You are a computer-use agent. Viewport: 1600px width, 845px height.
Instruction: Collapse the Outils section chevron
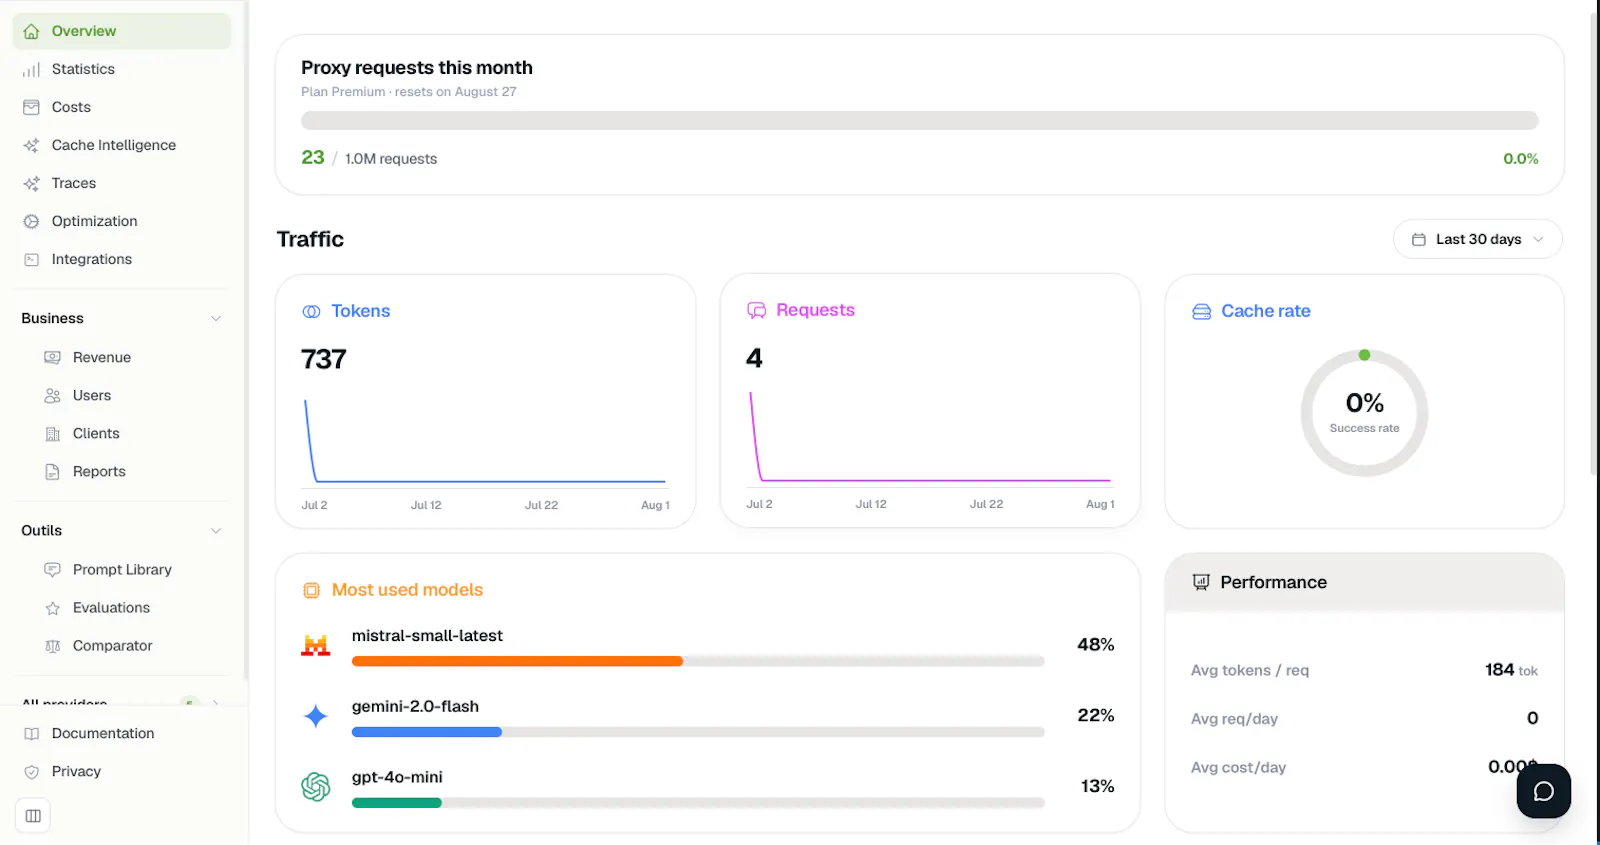click(x=216, y=531)
